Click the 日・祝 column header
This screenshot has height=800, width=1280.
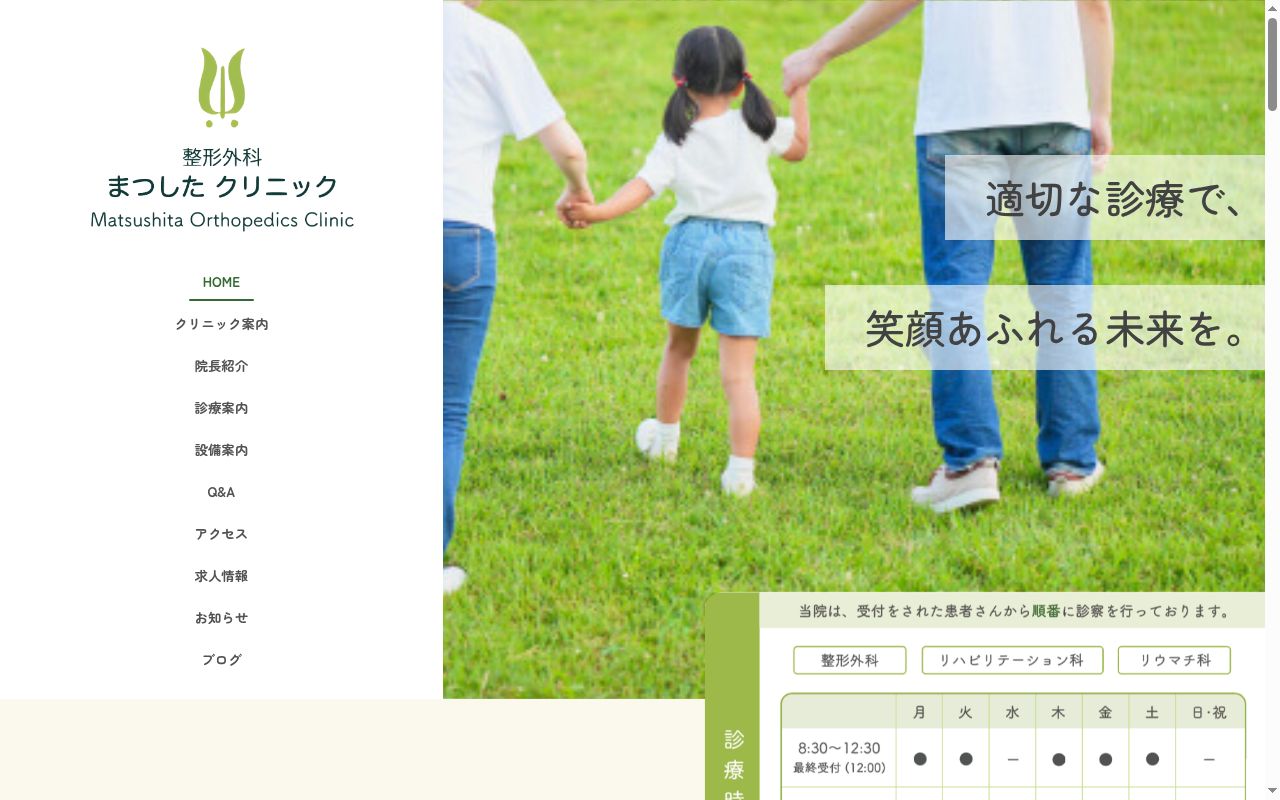click(1209, 712)
